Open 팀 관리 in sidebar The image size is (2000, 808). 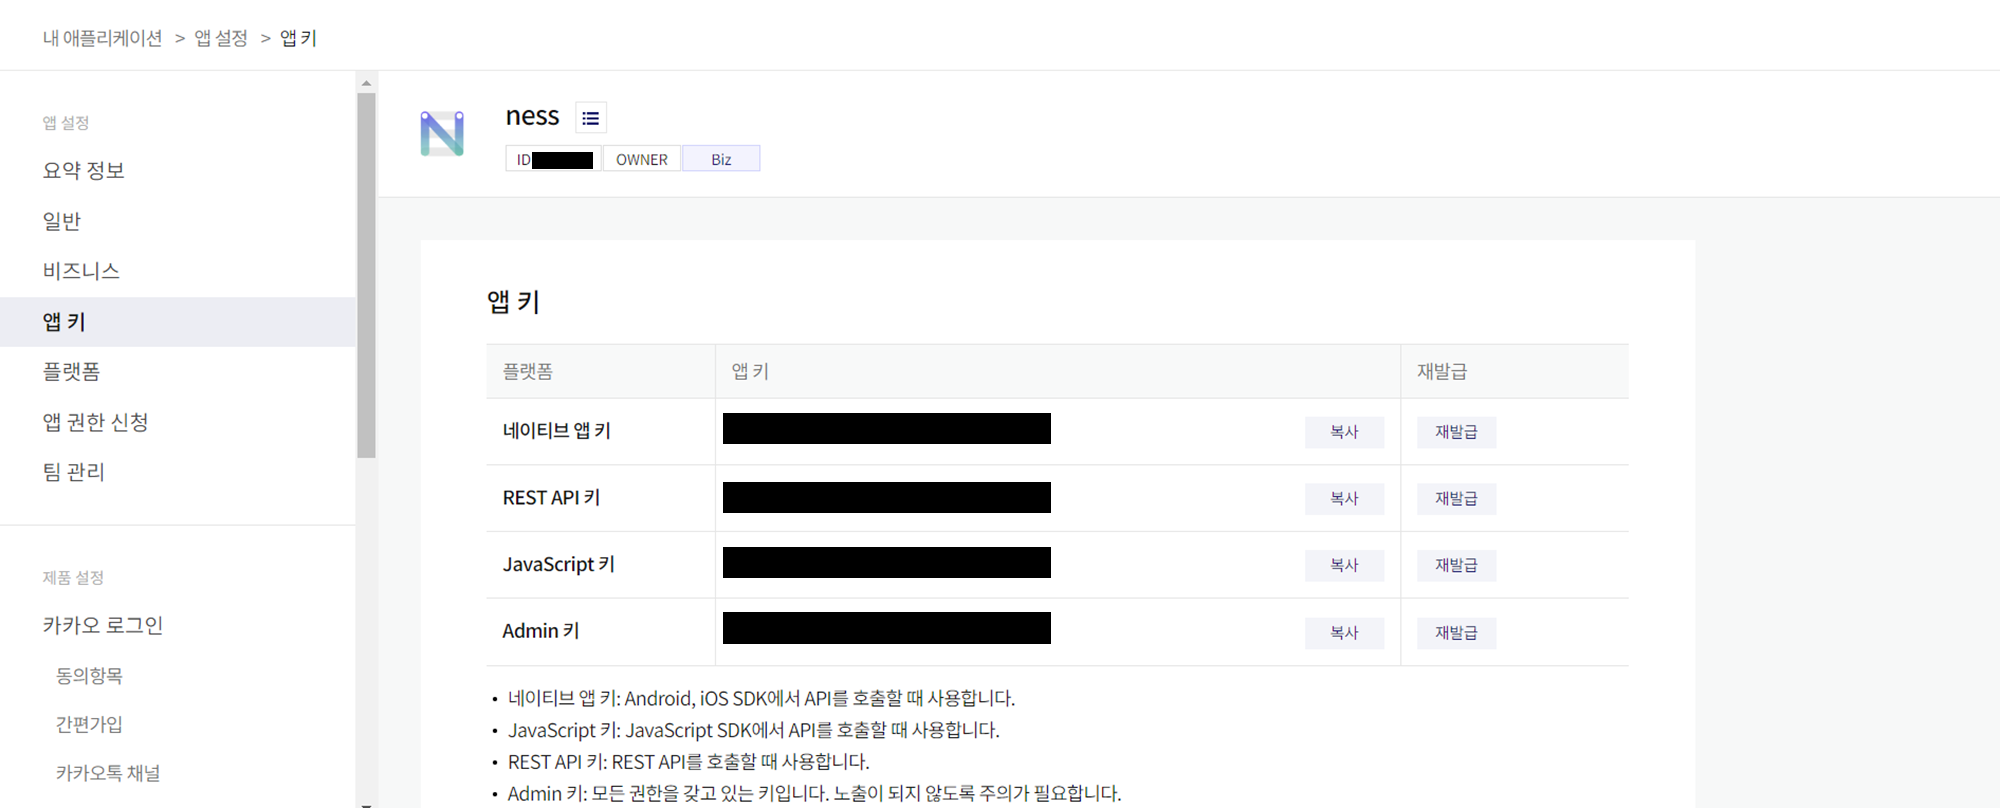click(x=73, y=472)
